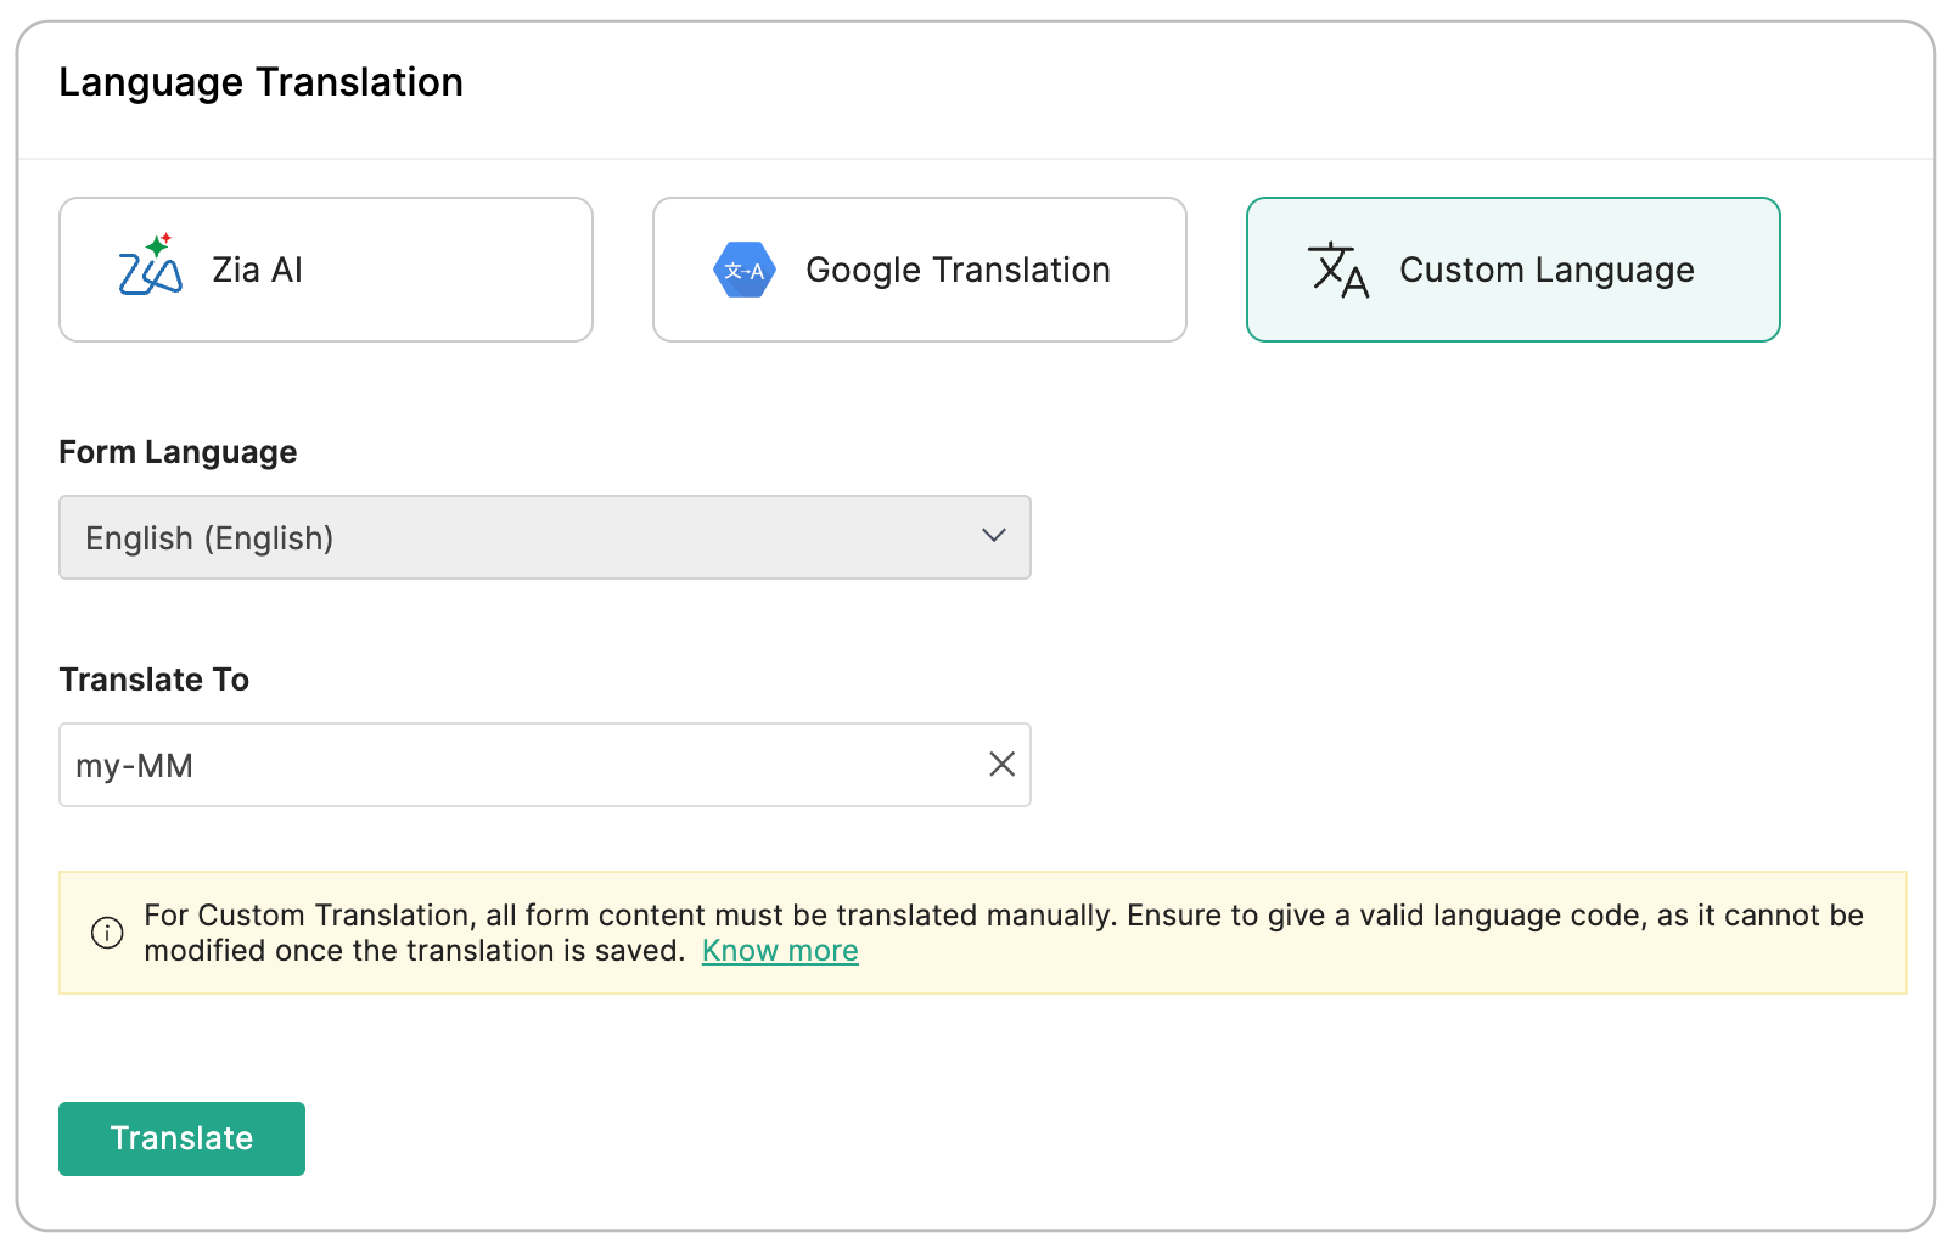The image size is (1955, 1252).
Task: Click the Translate button
Action: point(181,1138)
